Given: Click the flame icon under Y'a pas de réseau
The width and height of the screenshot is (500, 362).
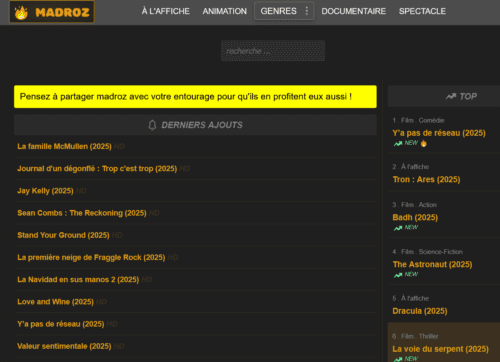Looking at the screenshot, I should (x=423, y=143).
